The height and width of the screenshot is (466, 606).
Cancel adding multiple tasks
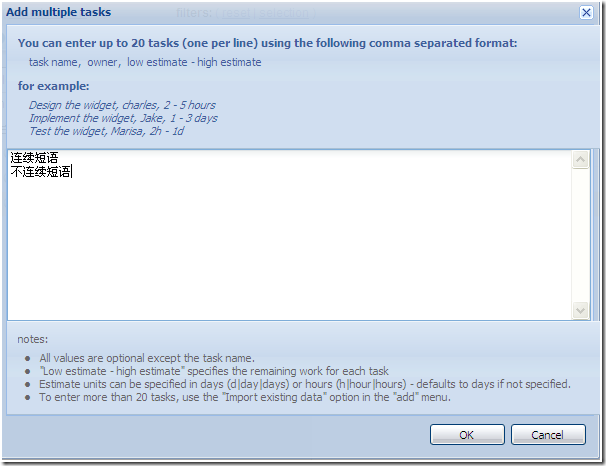(548, 435)
